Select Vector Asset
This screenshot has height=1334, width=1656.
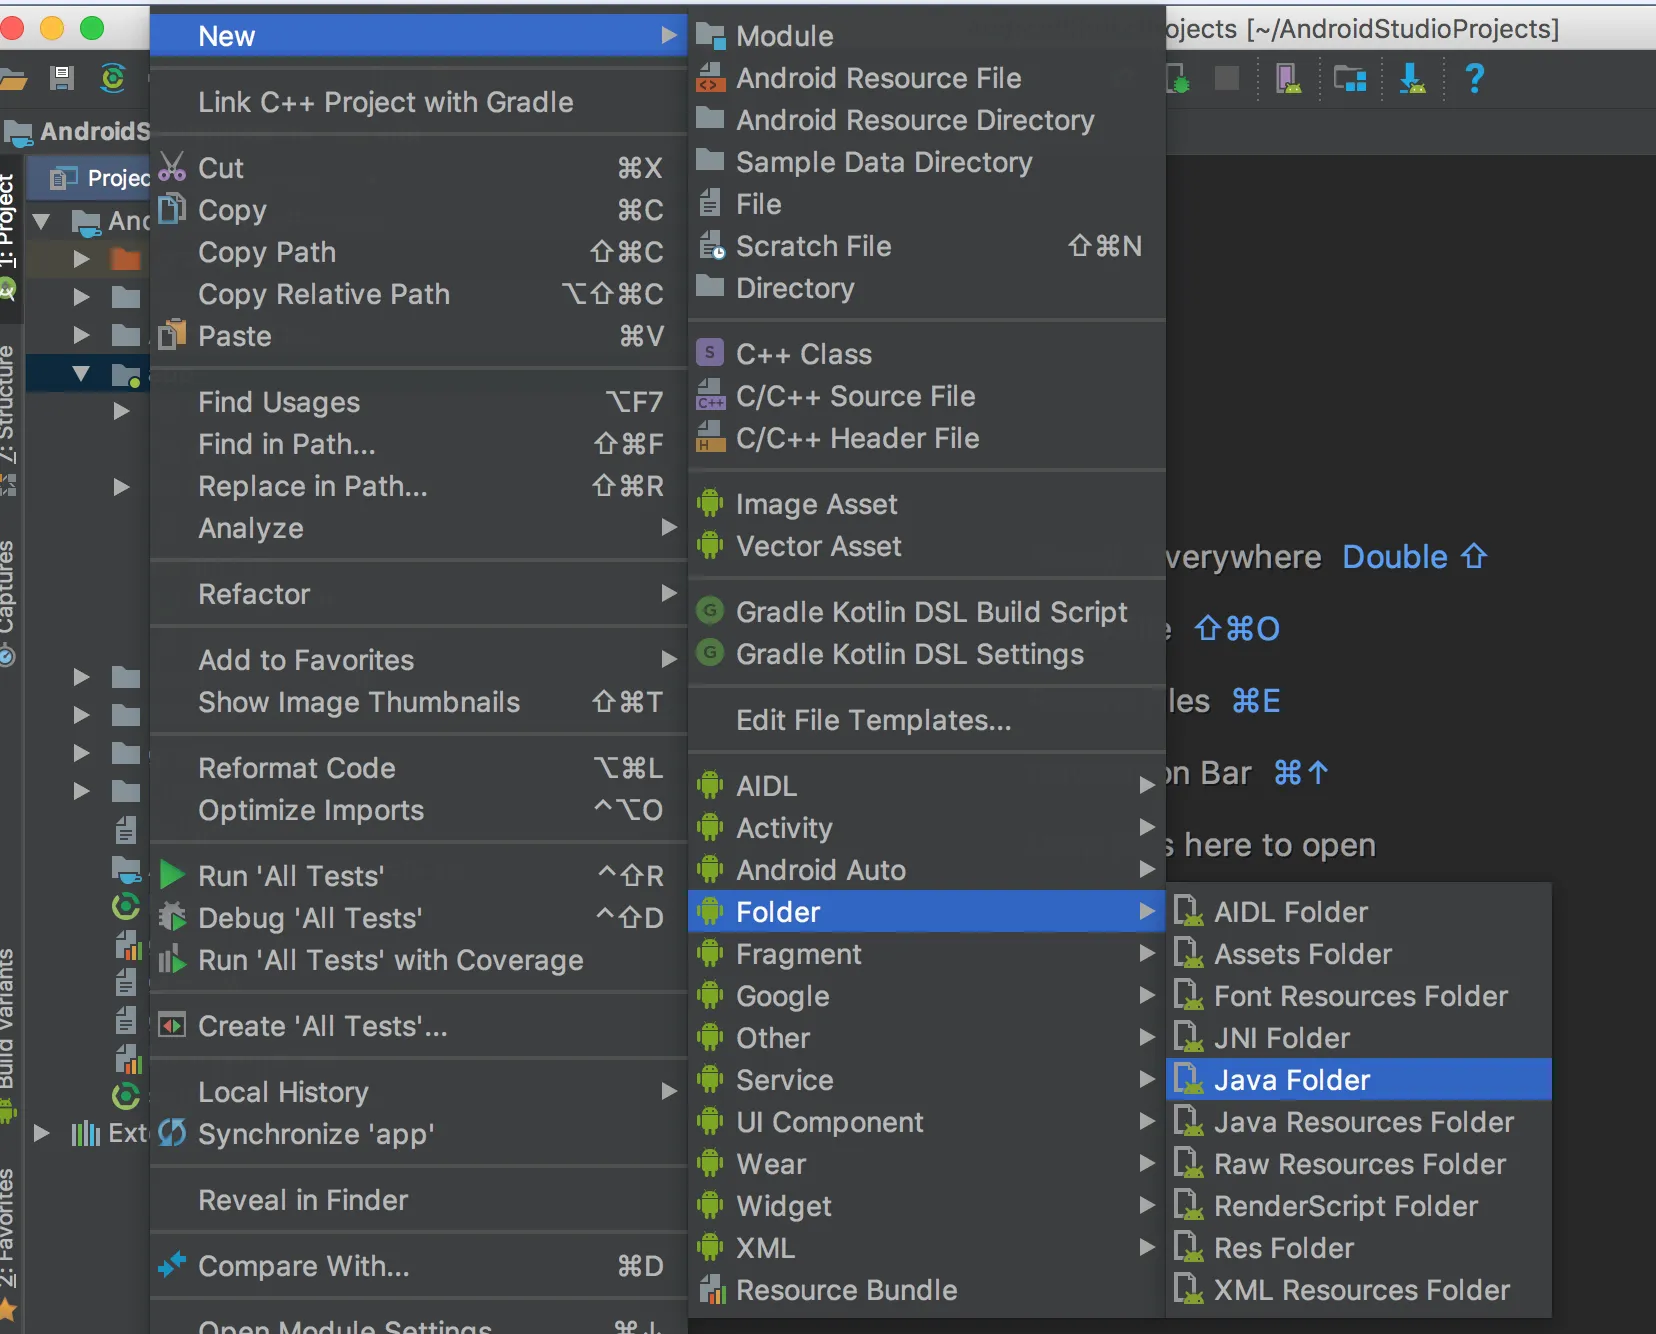pyautogui.click(x=927, y=546)
